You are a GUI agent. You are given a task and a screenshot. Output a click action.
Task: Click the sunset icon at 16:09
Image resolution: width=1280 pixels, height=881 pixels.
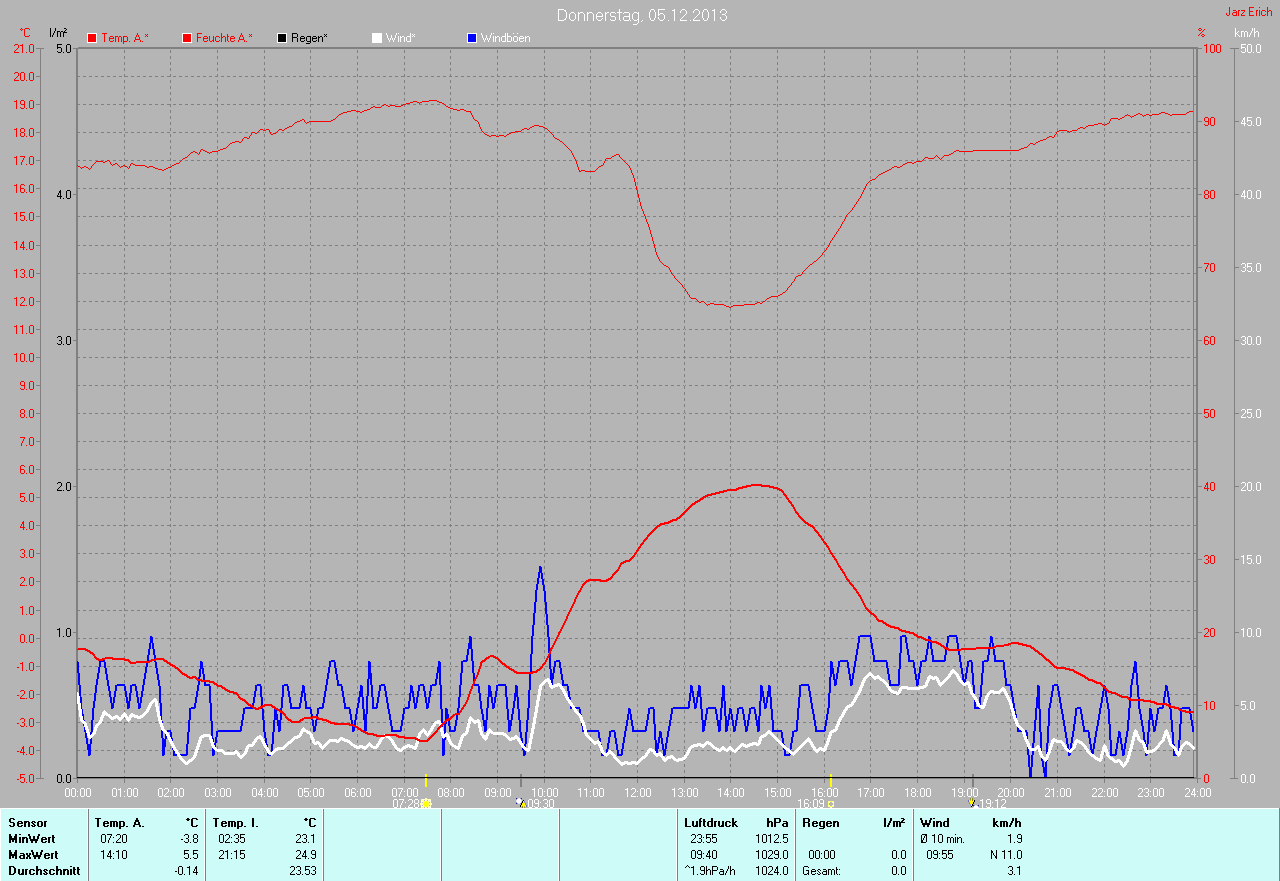[830, 803]
